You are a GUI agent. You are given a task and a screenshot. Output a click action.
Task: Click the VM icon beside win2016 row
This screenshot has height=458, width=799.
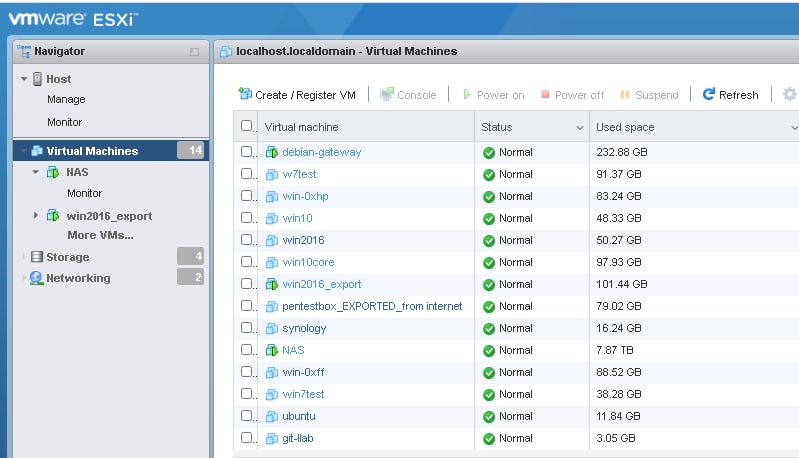coord(272,240)
